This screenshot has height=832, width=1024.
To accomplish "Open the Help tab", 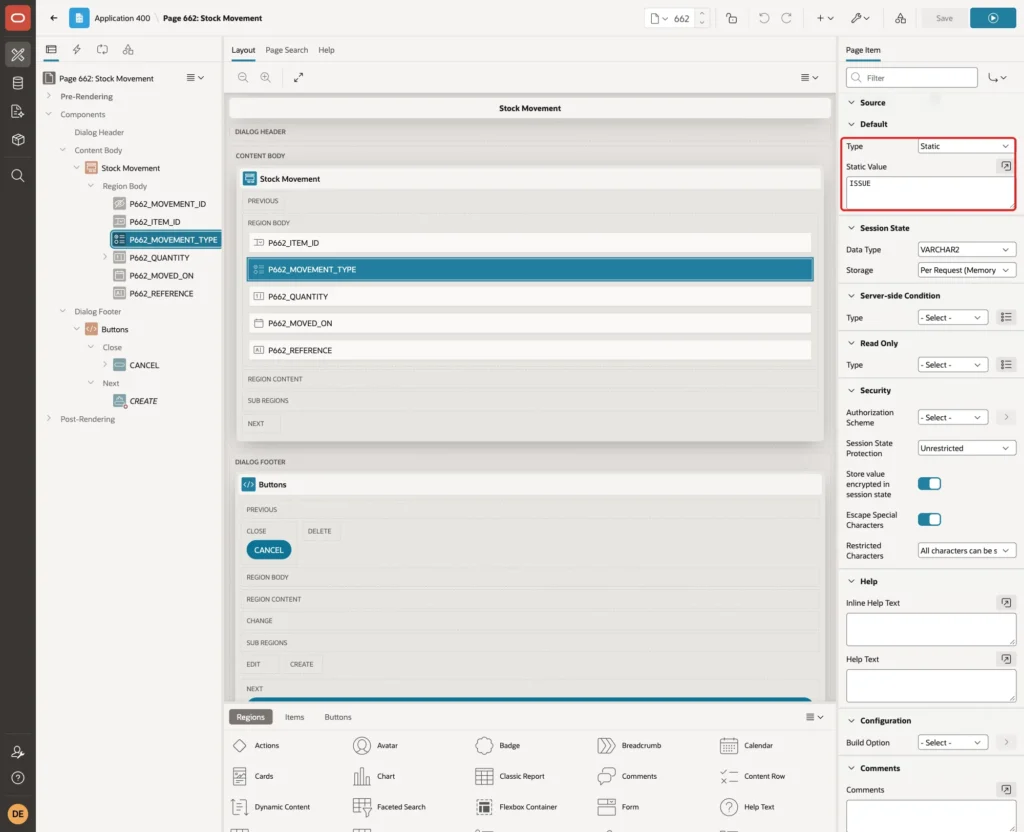I will click(x=326, y=50).
